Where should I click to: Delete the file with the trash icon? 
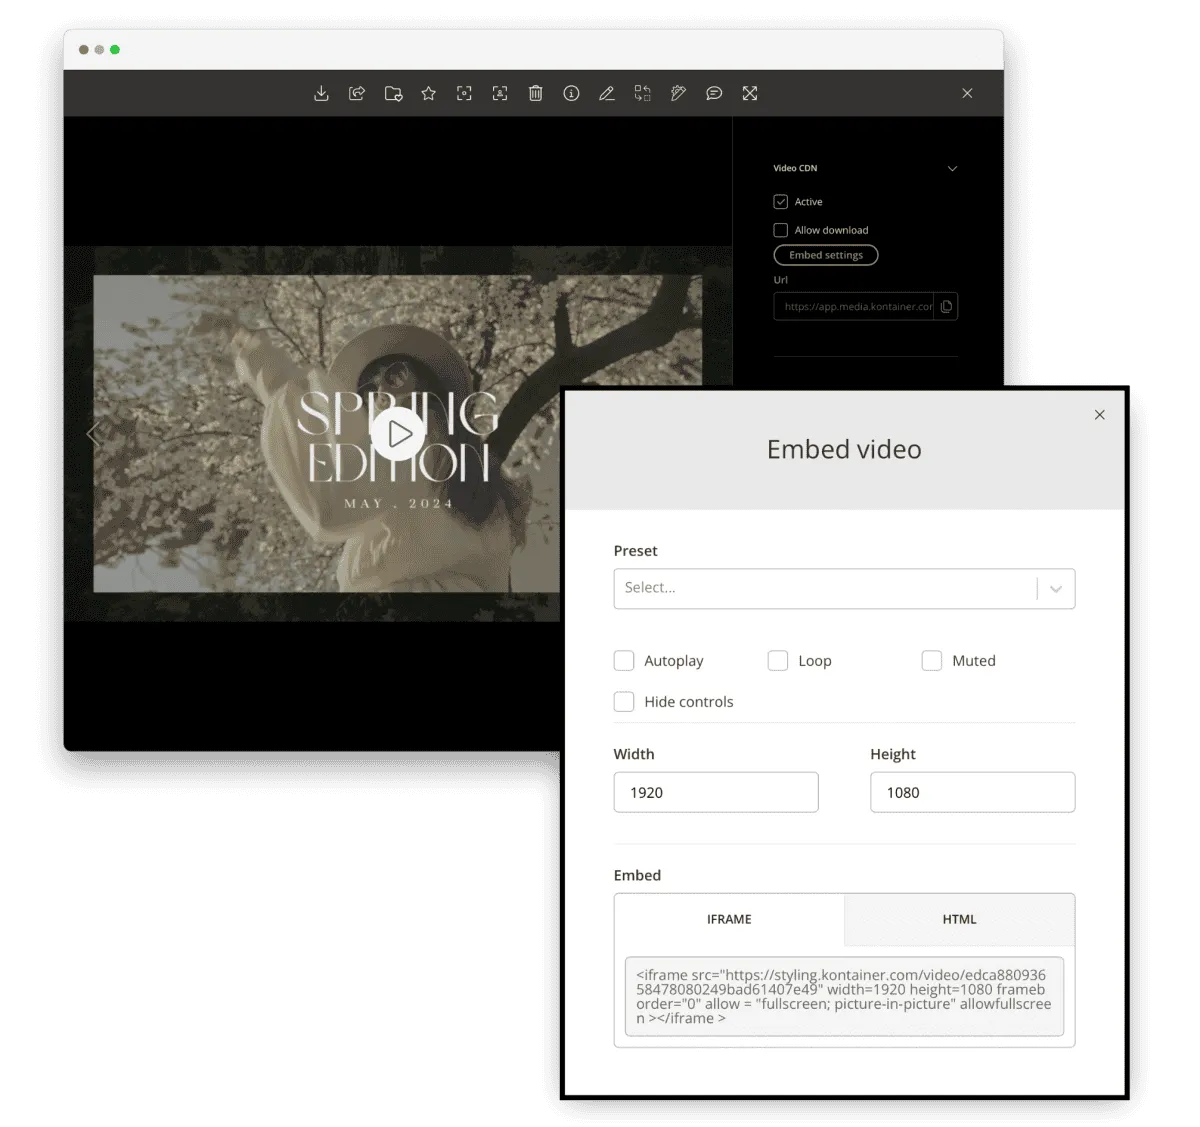click(536, 93)
